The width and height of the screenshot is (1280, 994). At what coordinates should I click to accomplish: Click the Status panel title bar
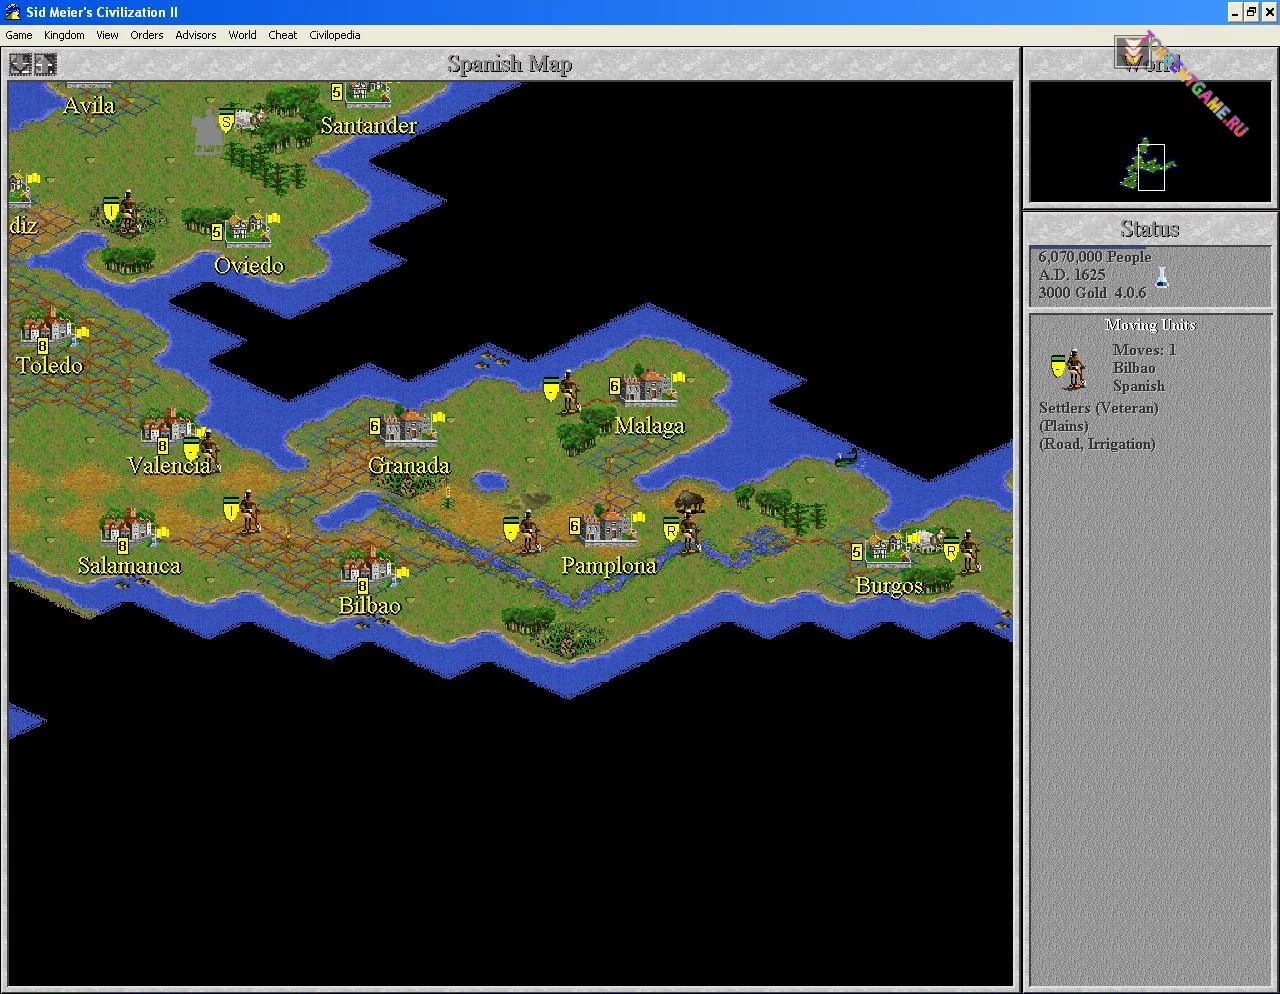1149,229
